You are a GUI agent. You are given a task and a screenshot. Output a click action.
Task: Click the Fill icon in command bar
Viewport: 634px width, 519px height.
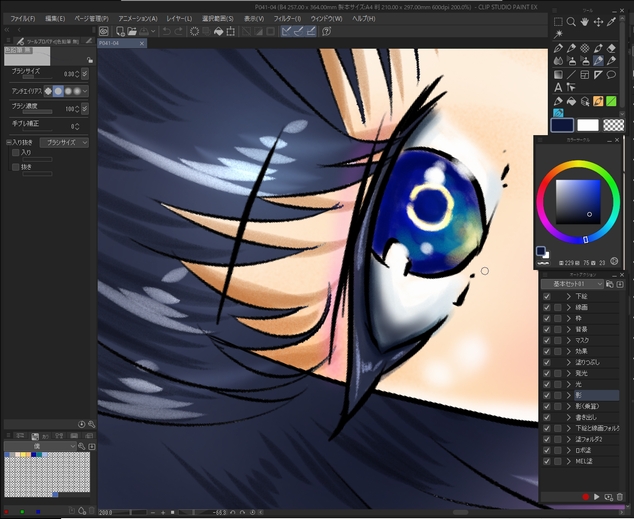pos(218,32)
